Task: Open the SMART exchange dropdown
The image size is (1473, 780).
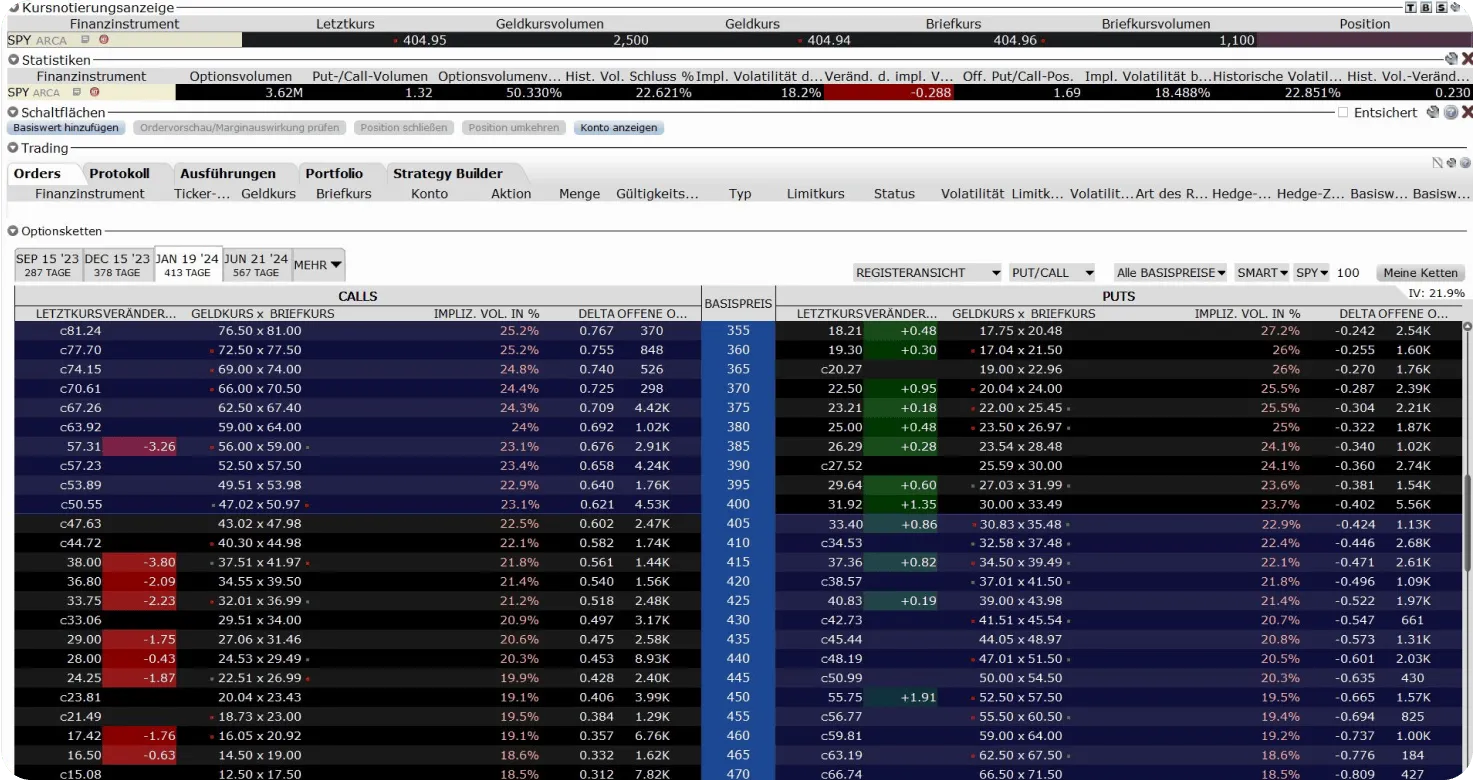Action: point(1262,273)
